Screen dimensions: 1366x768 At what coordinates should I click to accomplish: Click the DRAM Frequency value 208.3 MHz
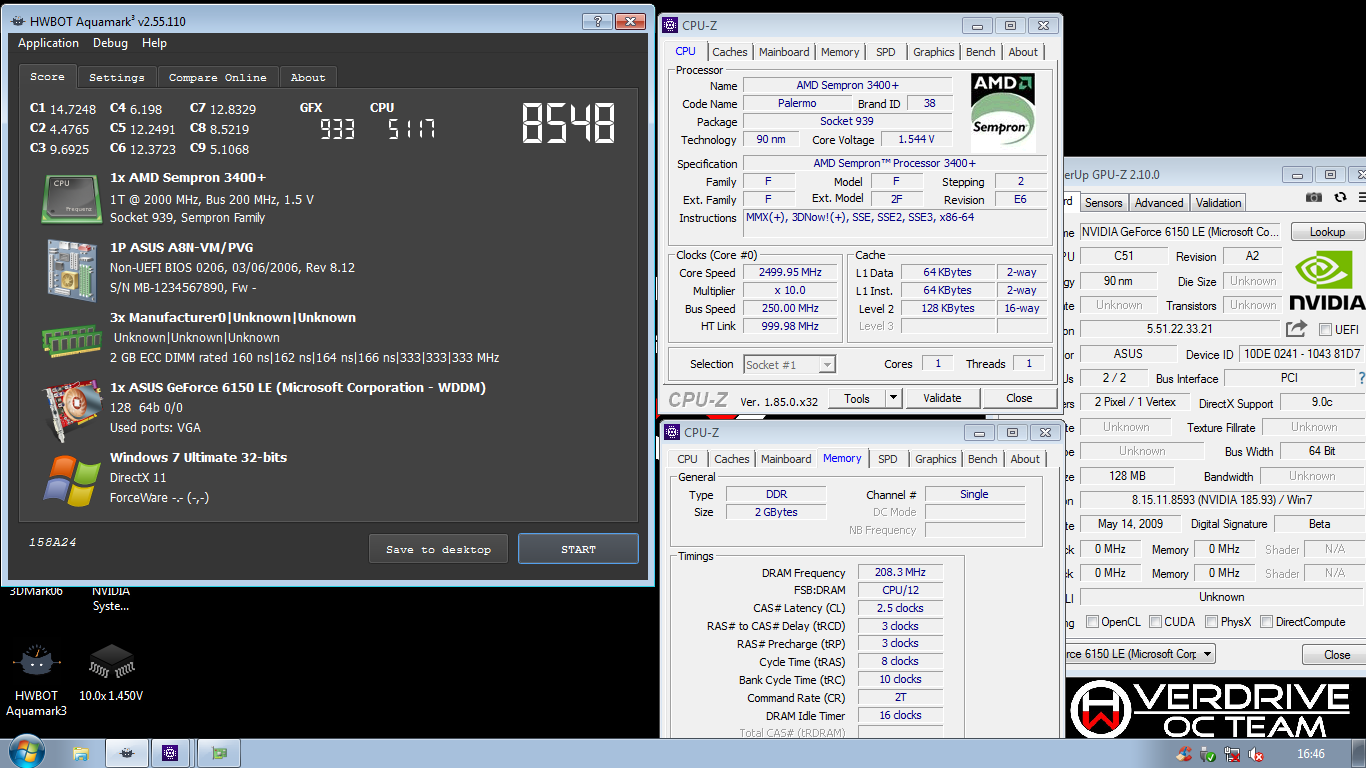coord(900,573)
